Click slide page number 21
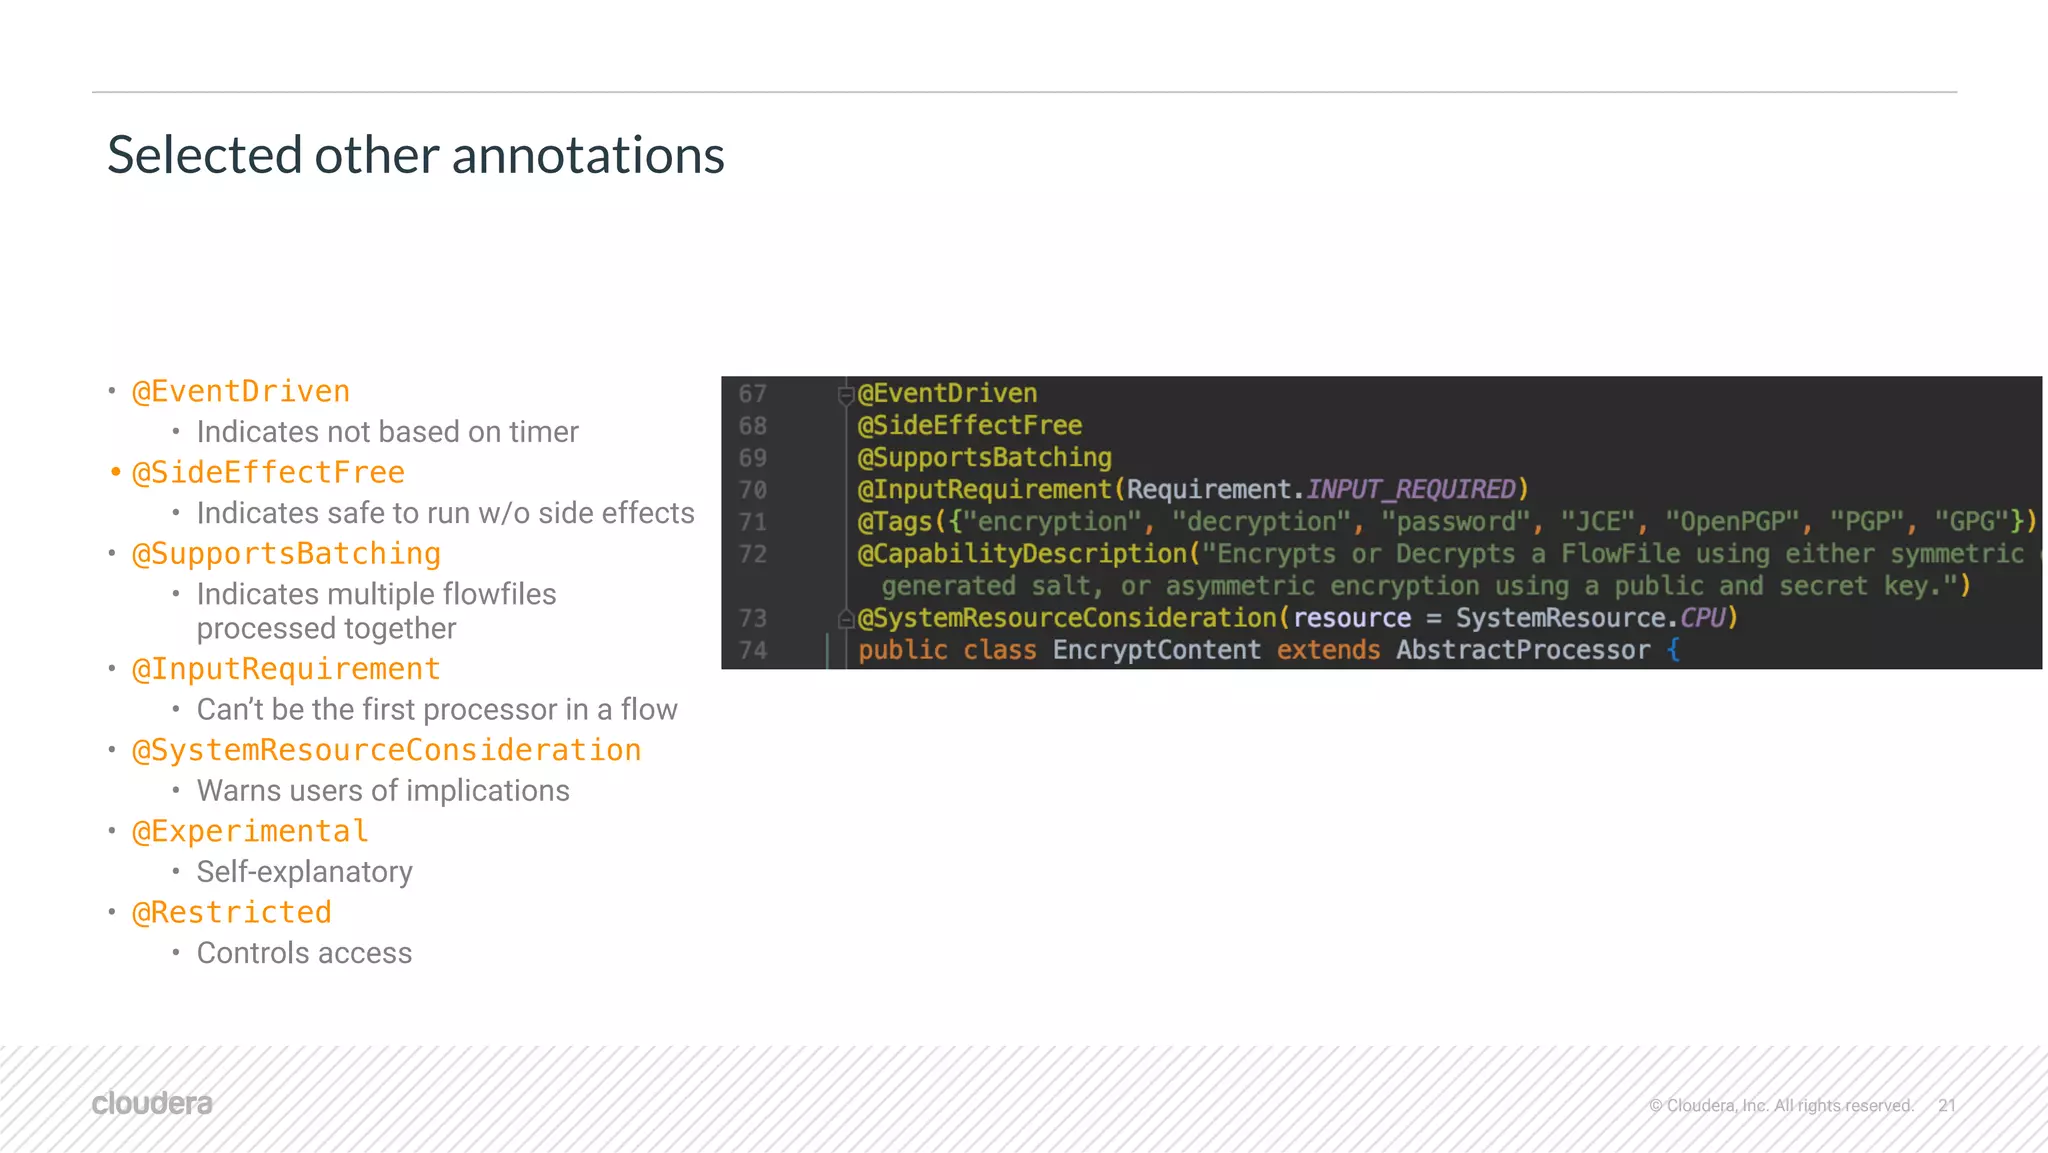The width and height of the screenshot is (2048, 1153). click(x=1946, y=1105)
